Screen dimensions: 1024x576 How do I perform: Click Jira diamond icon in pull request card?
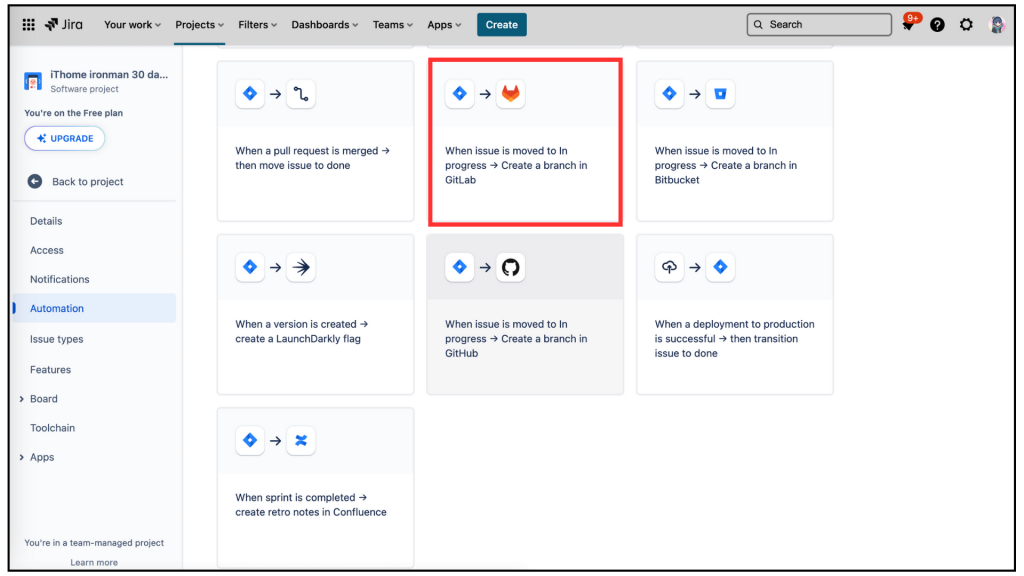coord(250,93)
